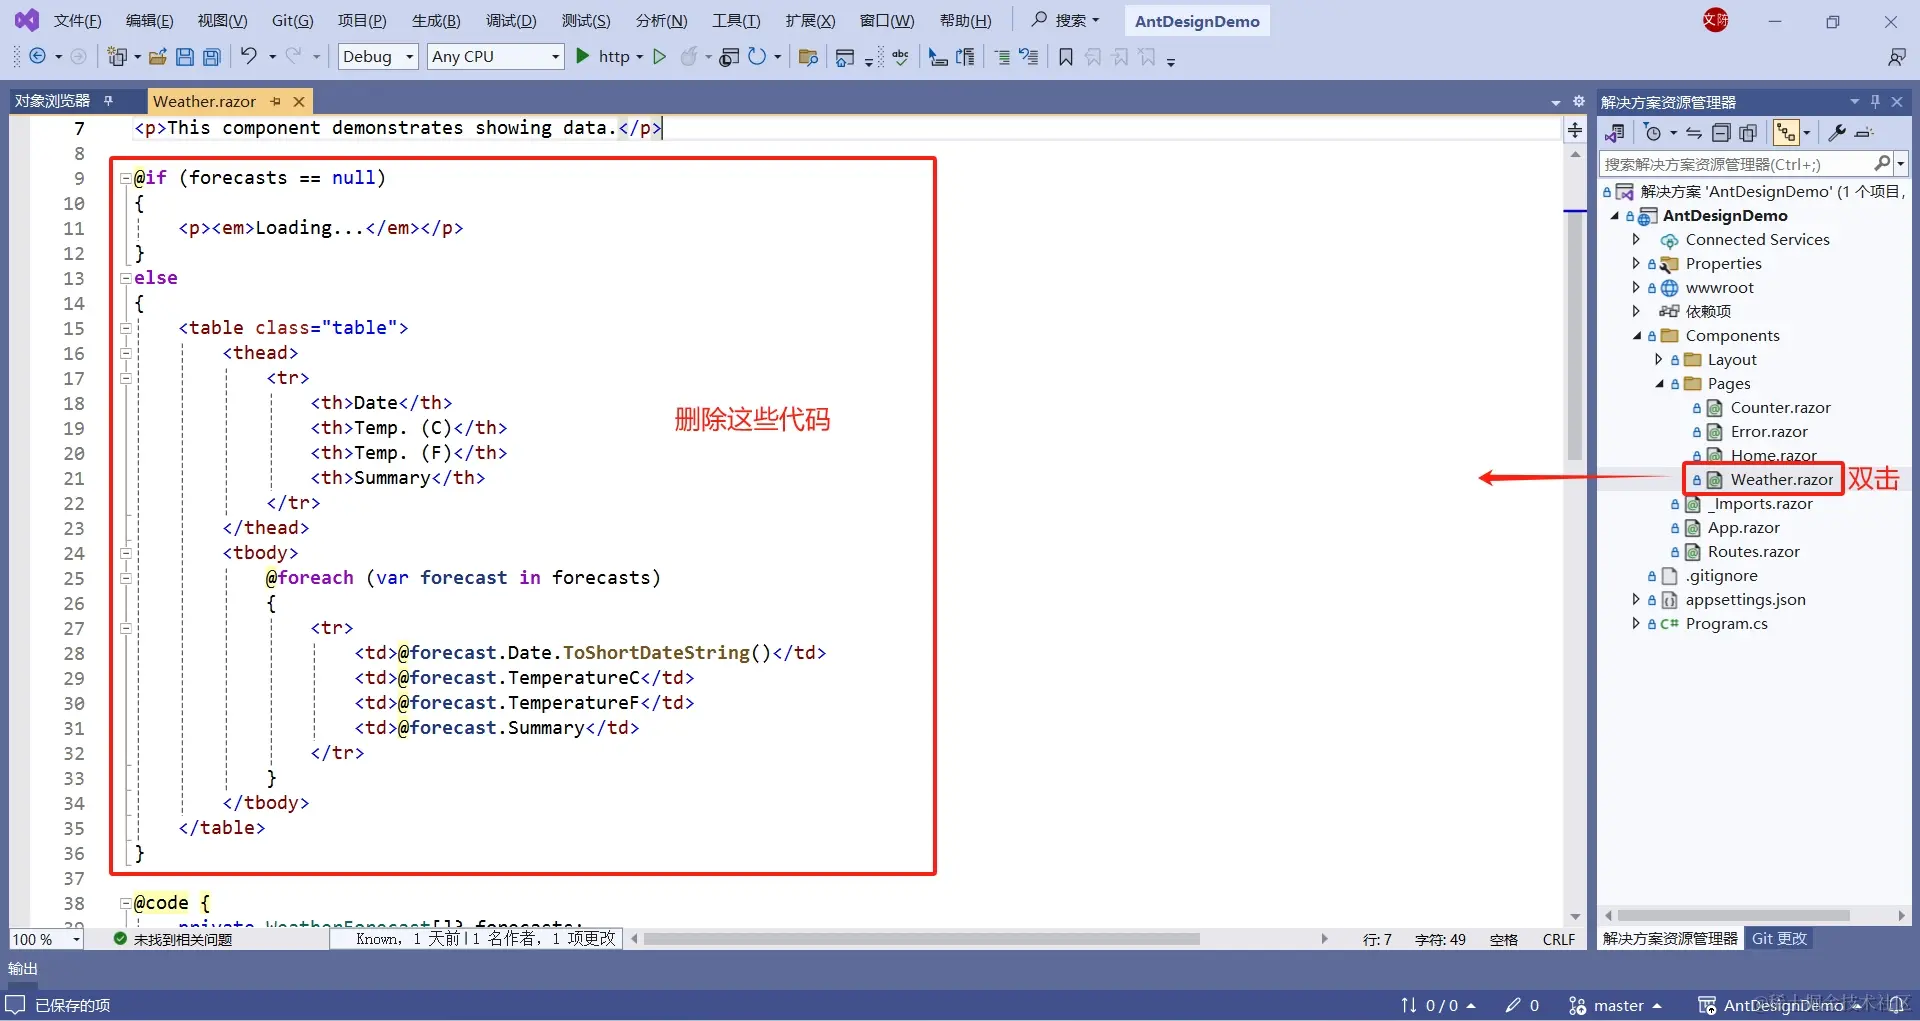This screenshot has height=1021, width=1920.
Task: Open the Debug configuration dropdown
Action: click(x=378, y=57)
